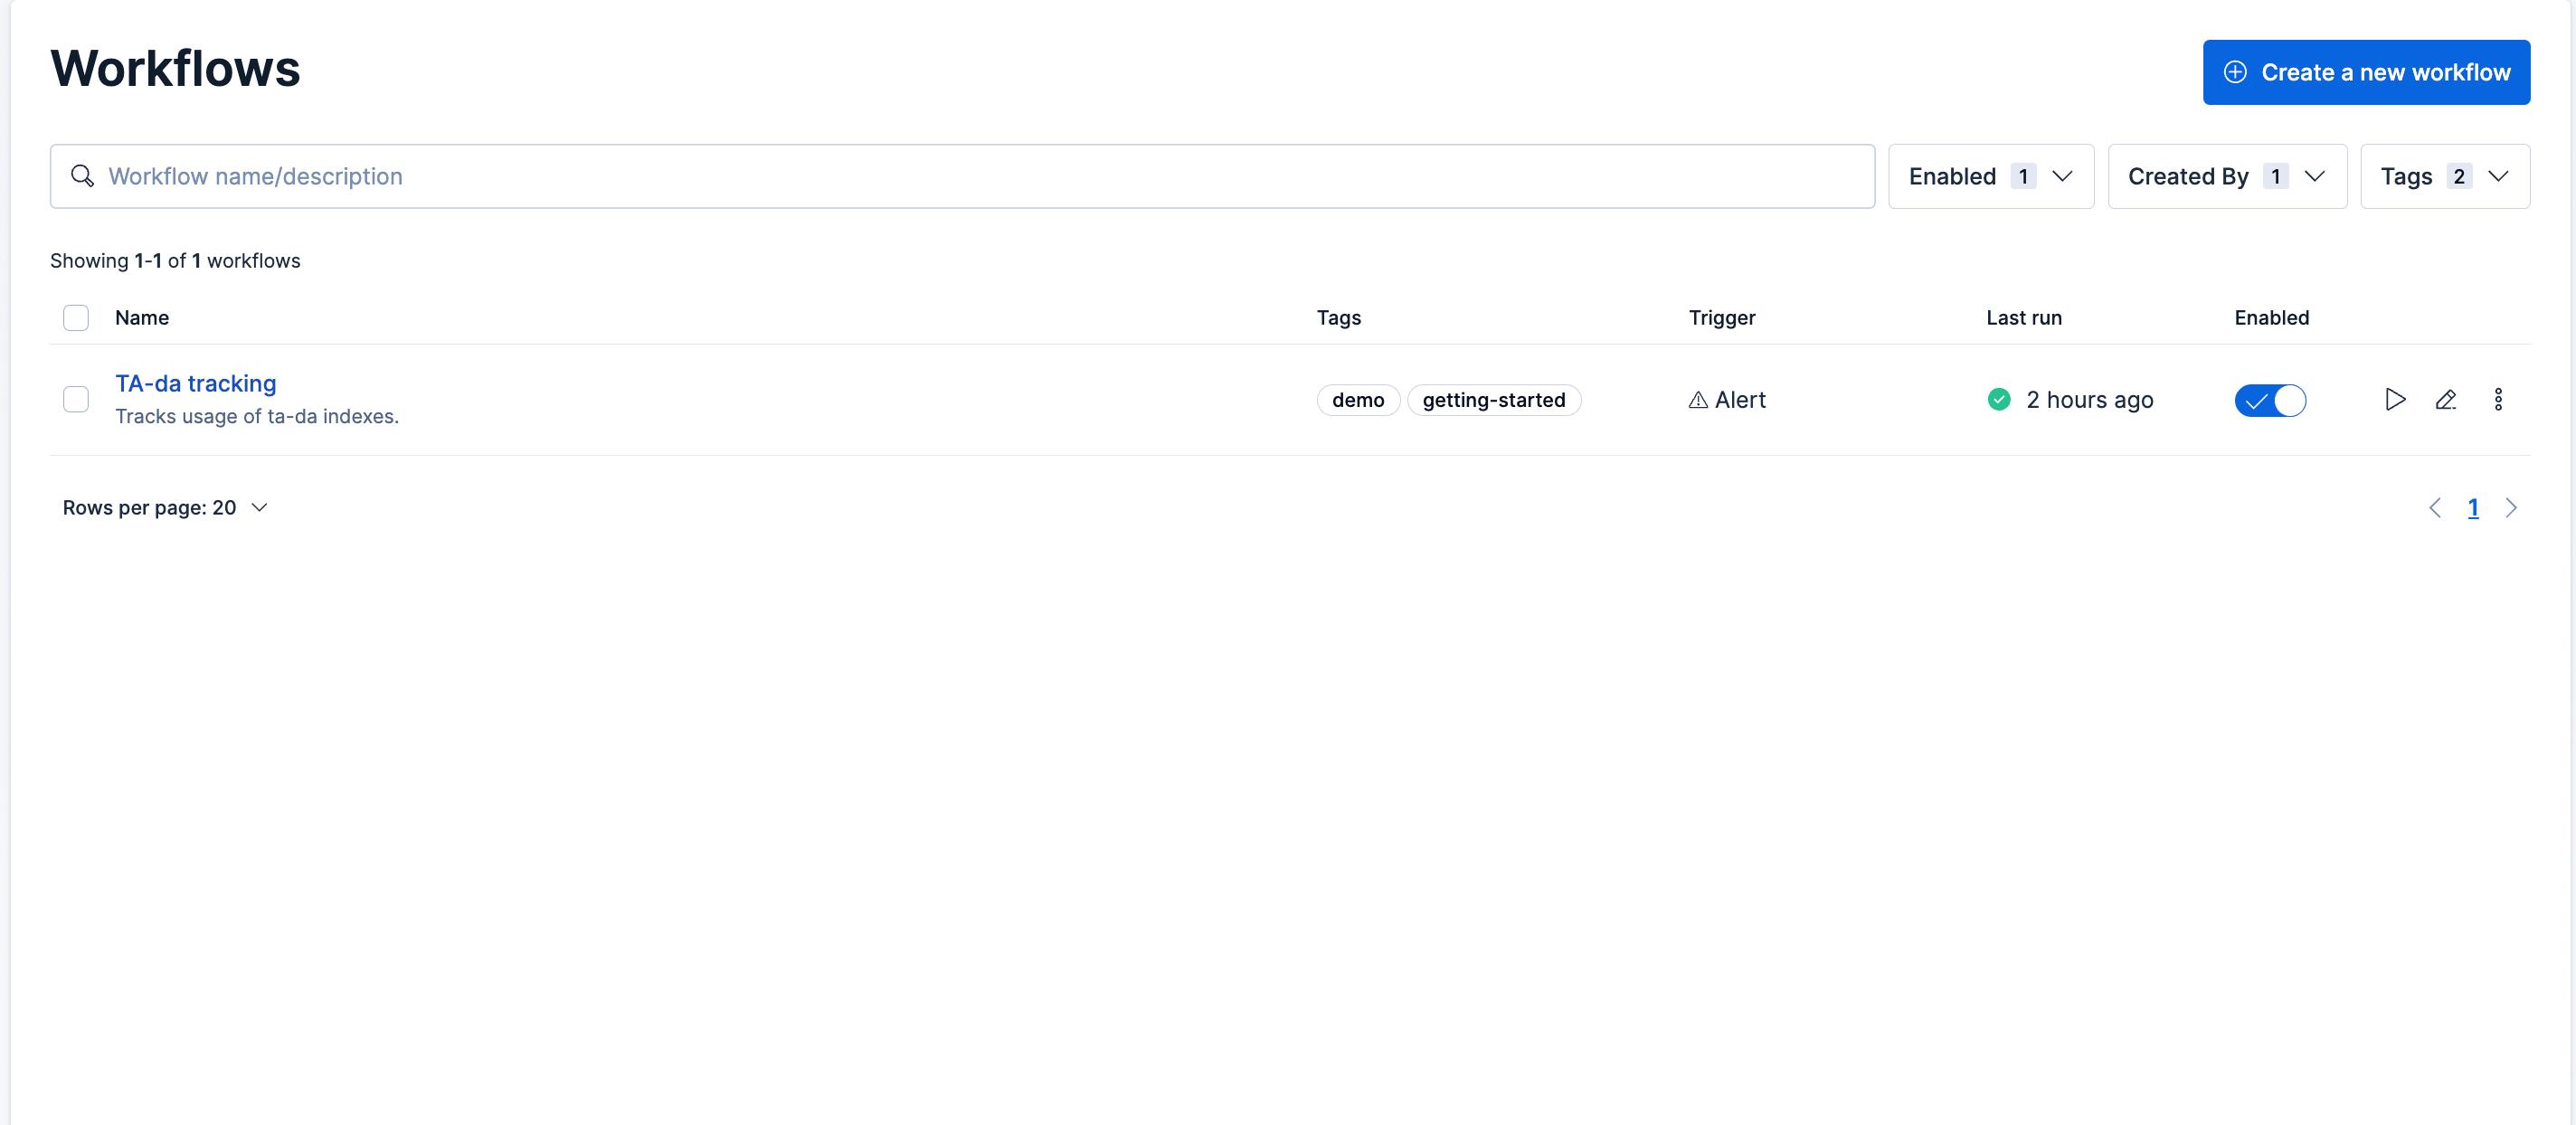
Task: Run the TA-da tracking workflow with the play icon
Action: (x=2394, y=400)
